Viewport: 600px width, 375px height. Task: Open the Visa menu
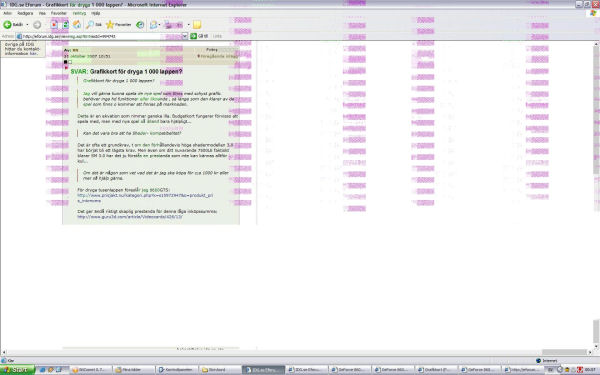pos(42,13)
